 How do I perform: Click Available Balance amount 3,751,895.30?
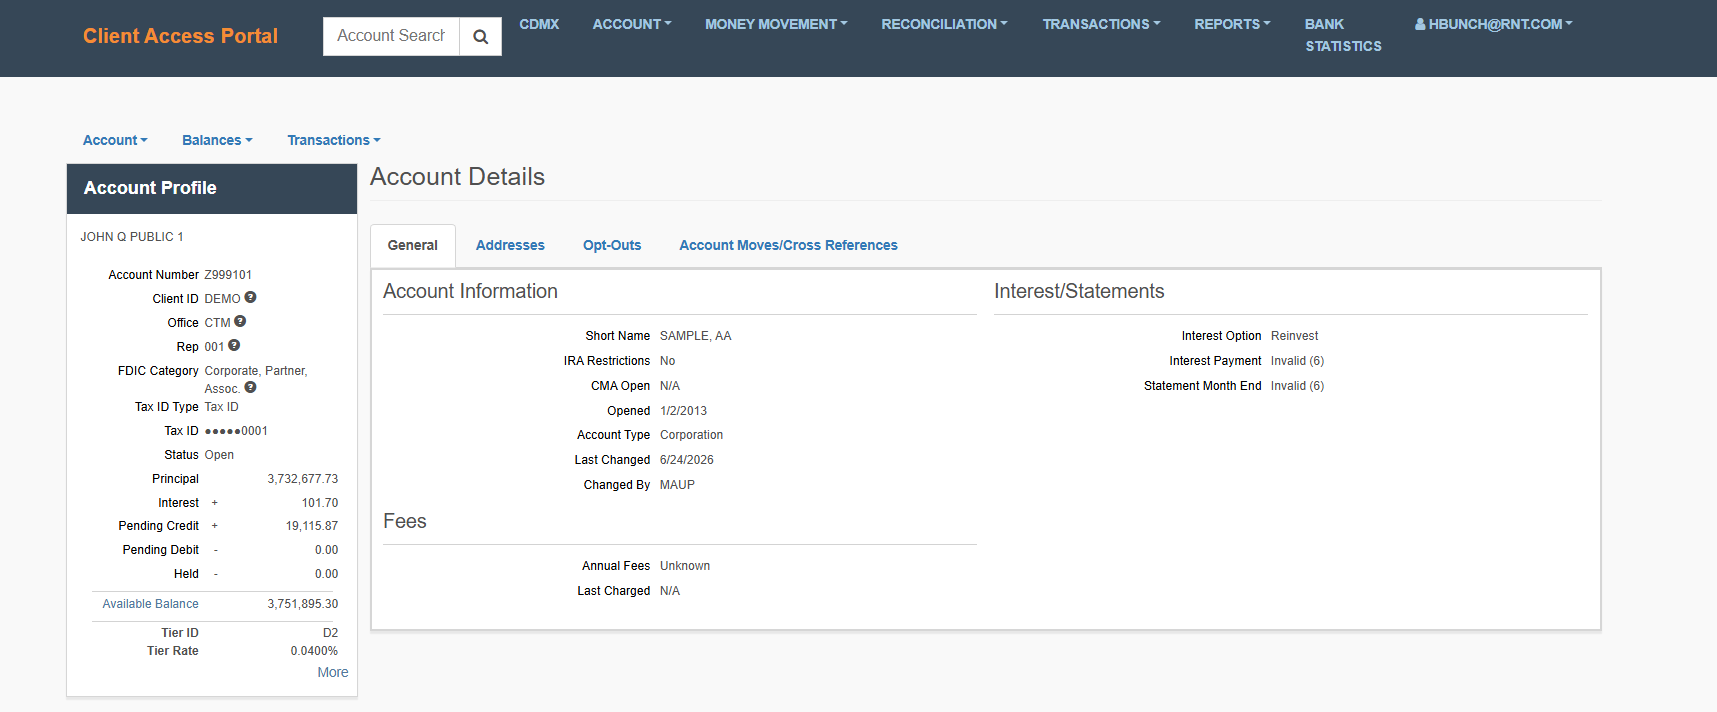click(303, 604)
